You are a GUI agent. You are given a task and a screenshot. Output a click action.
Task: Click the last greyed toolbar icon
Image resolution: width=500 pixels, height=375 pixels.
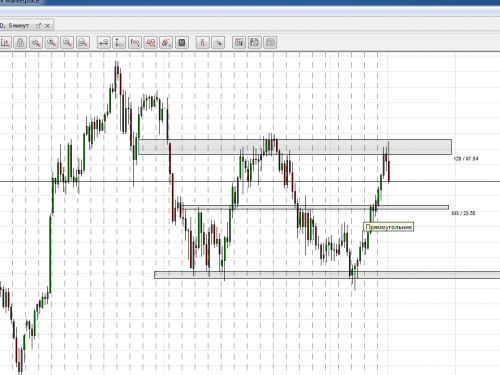coord(270,42)
